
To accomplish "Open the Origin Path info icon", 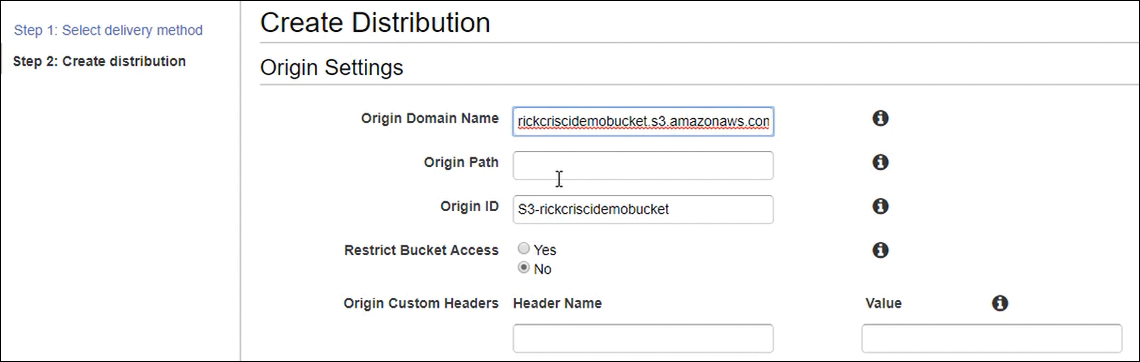I will click(880, 162).
